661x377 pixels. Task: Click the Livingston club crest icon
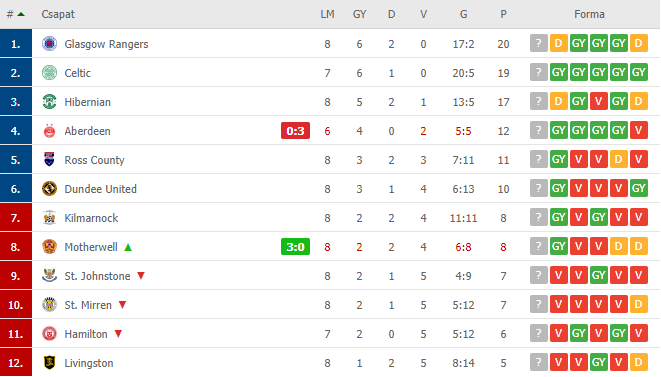click(49, 363)
